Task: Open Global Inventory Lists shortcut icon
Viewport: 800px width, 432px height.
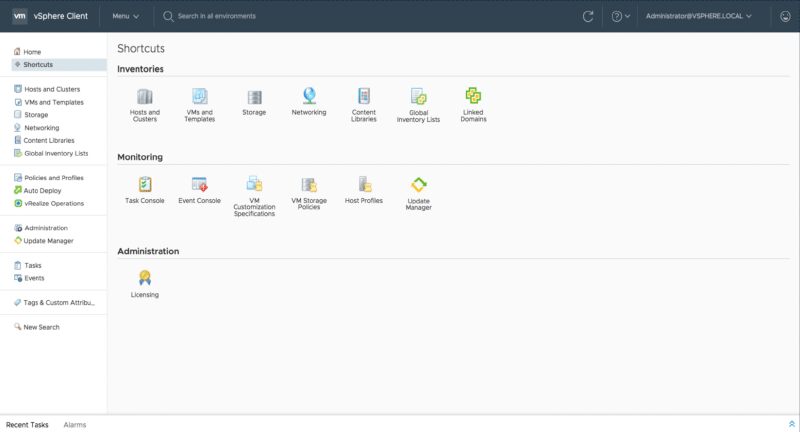Action: [418, 96]
